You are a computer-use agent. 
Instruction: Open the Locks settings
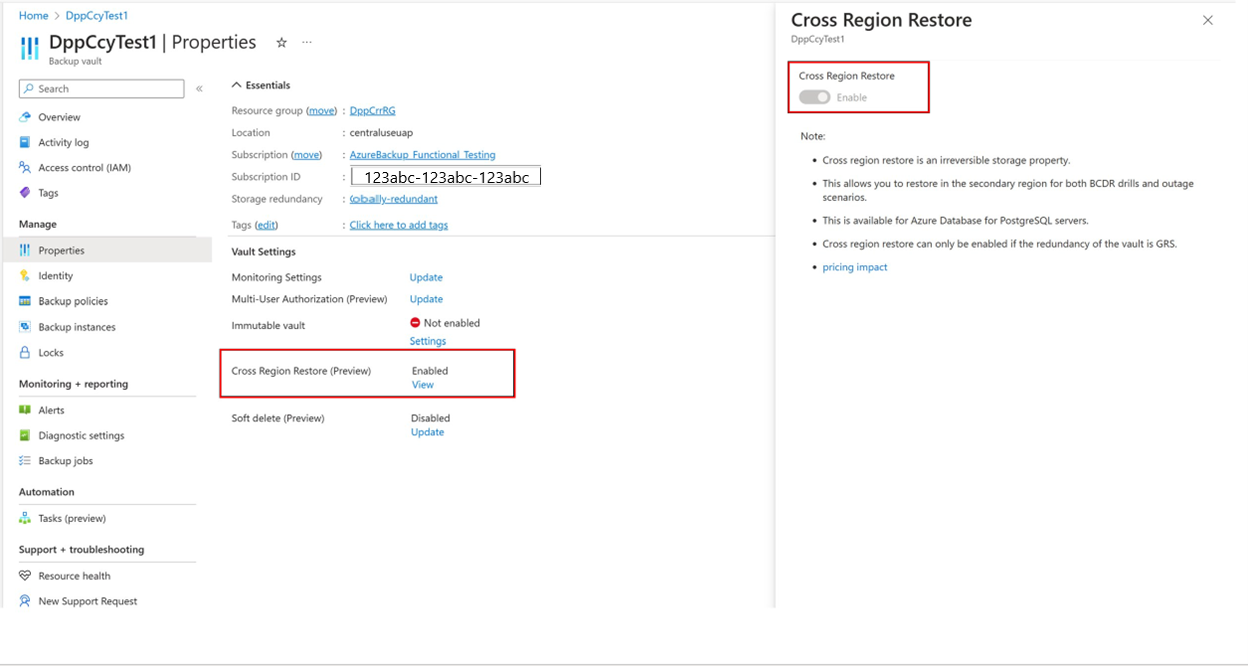[x=48, y=351]
